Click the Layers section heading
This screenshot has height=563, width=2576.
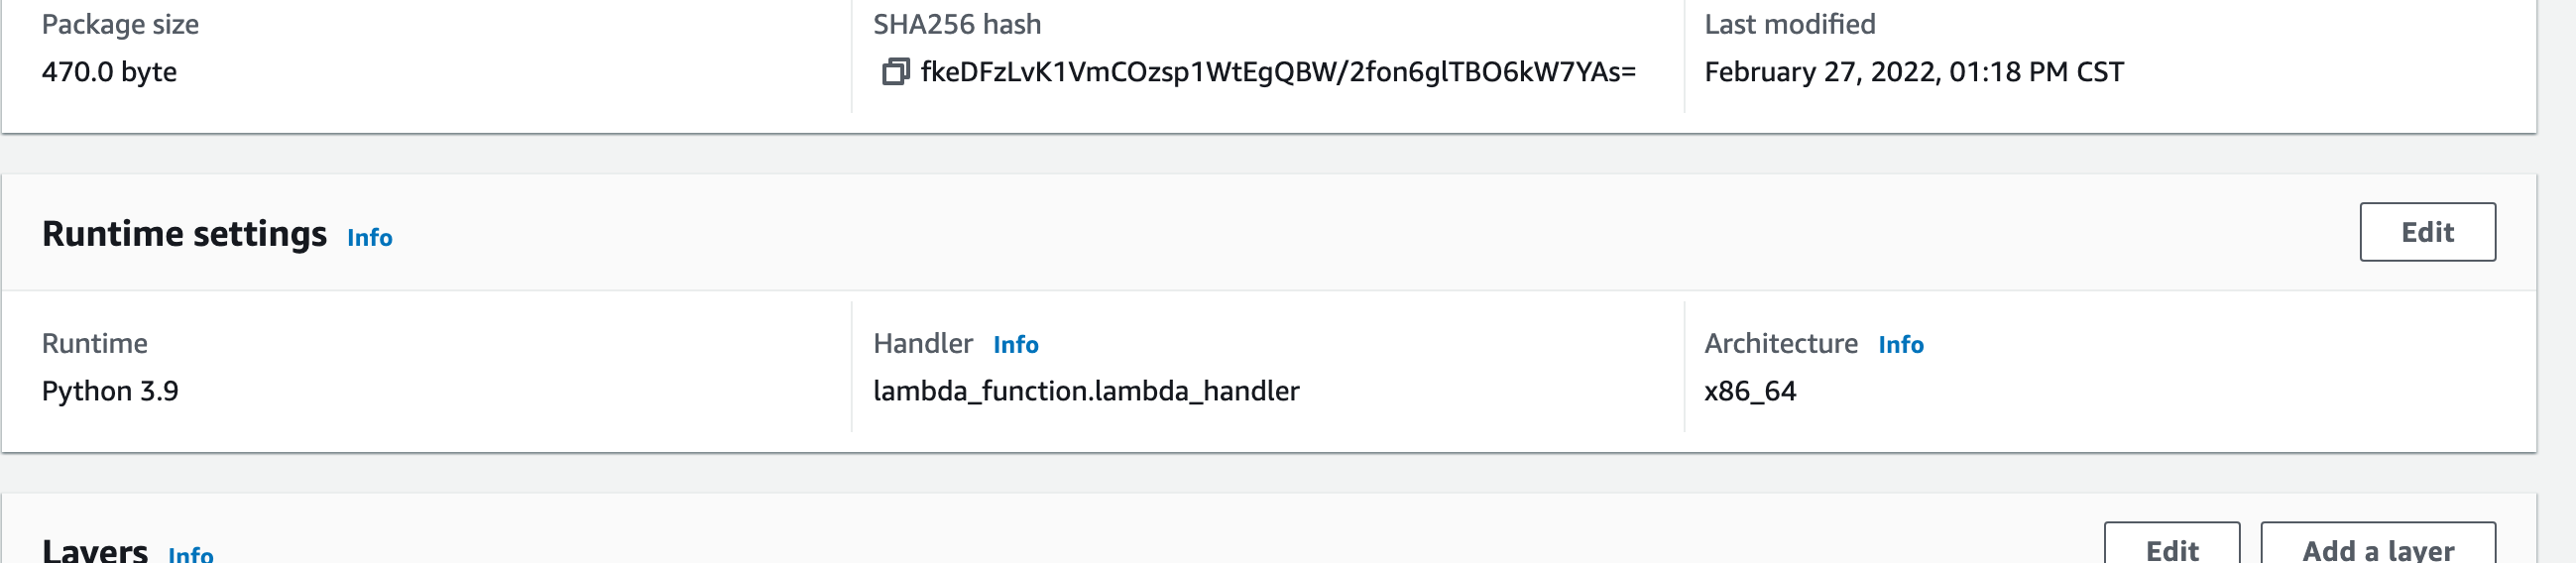pos(95,550)
